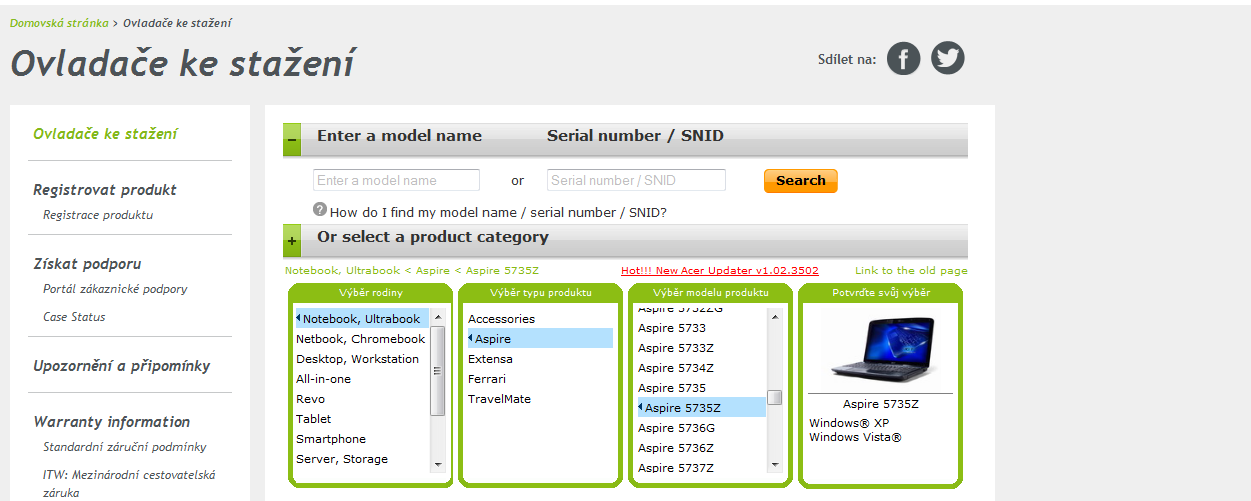The height and width of the screenshot is (501, 1251).
Task: Select Aspire 5735 model
Action: point(672,388)
